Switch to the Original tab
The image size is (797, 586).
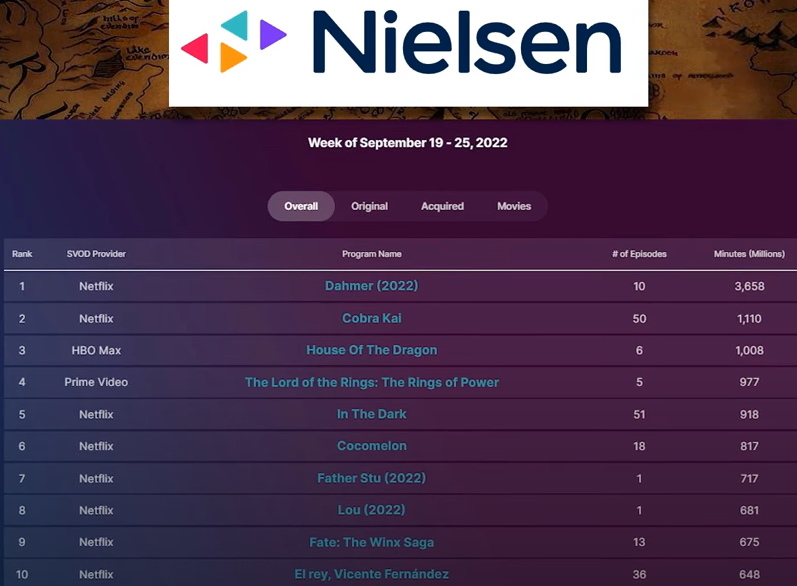pos(369,206)
